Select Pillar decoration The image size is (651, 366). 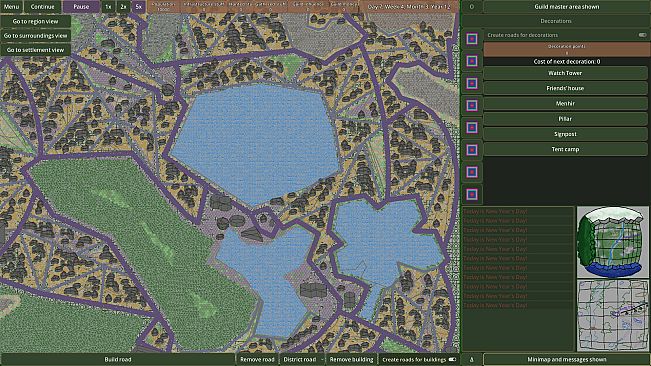coord(565,119)
